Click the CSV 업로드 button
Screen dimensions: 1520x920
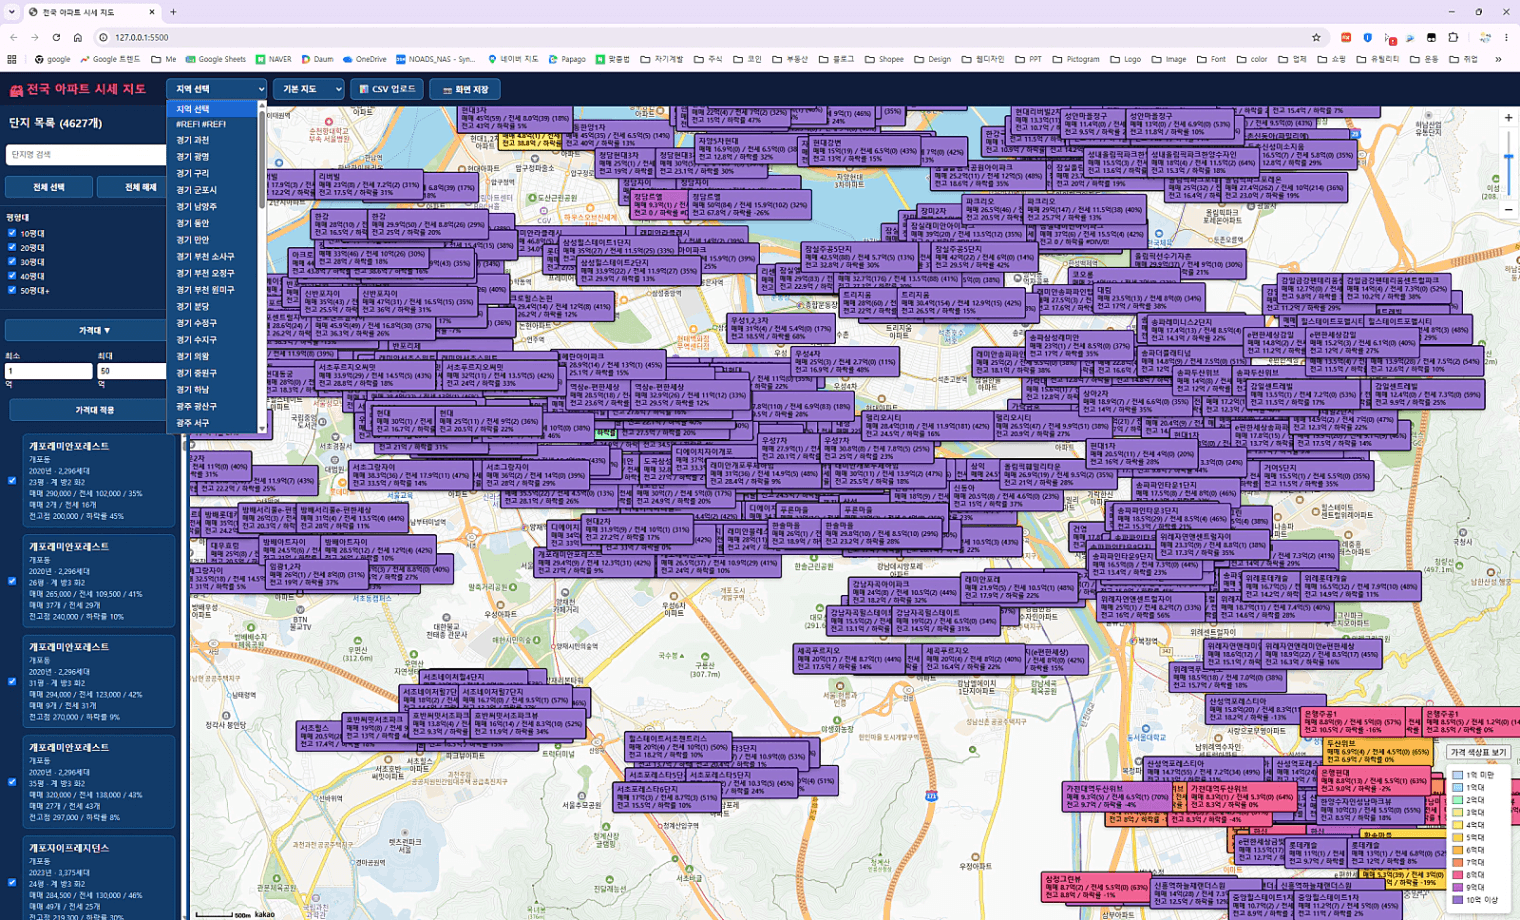click(x=387, y=89)
